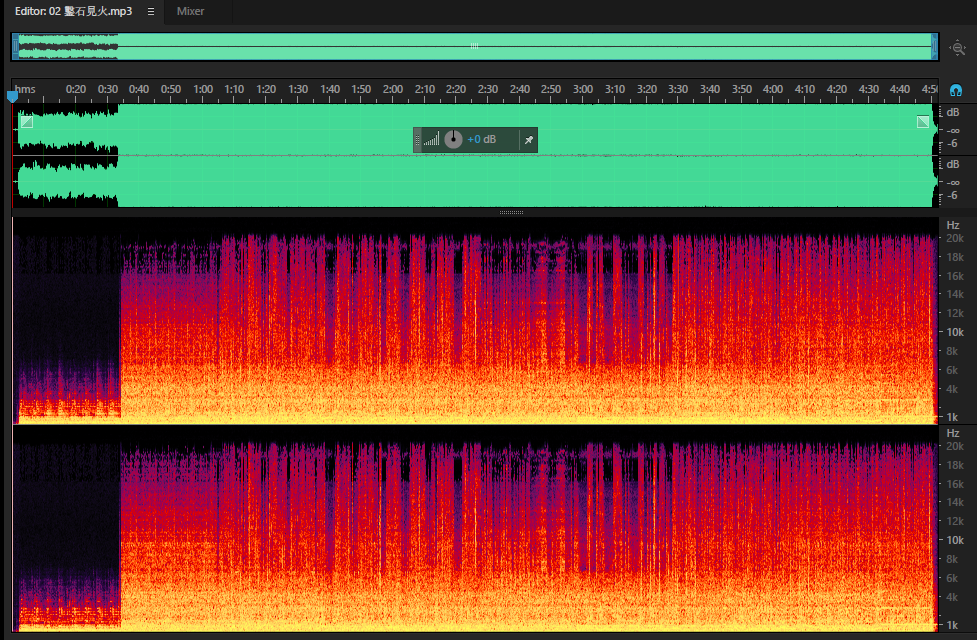Click the 2:00 mark on time ruler
977x640 pixels.
pyautogui.click(x=393, y=89)
